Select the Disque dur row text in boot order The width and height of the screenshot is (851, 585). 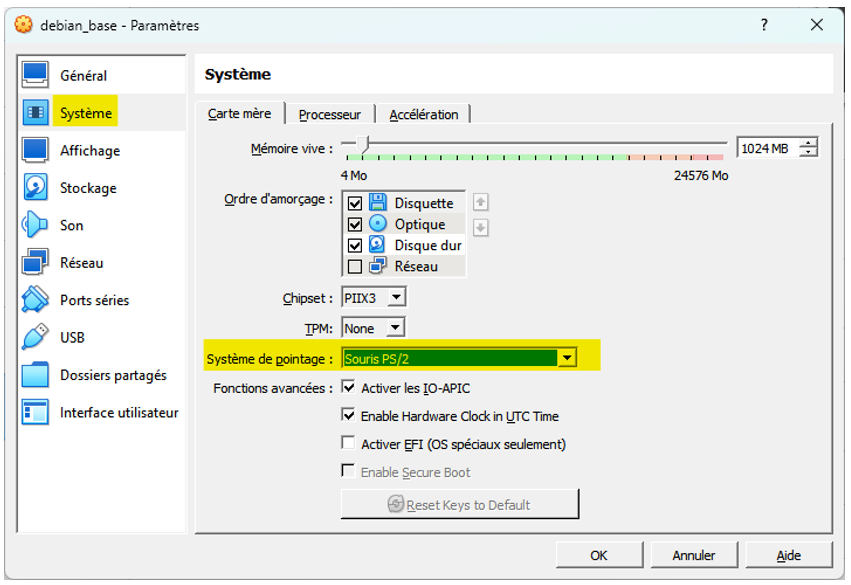428,245
